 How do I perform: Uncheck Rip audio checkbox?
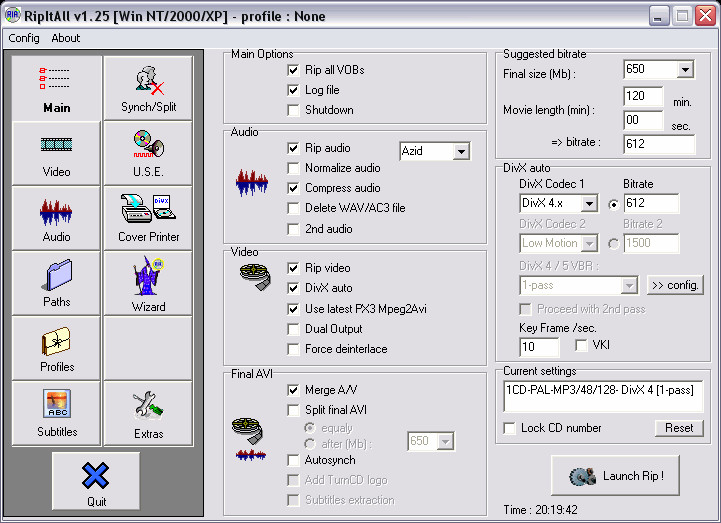(x=293, y=148)
